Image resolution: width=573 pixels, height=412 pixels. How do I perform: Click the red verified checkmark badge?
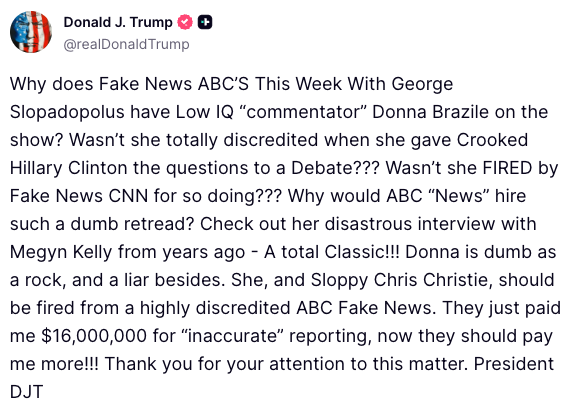coord(185,22)
